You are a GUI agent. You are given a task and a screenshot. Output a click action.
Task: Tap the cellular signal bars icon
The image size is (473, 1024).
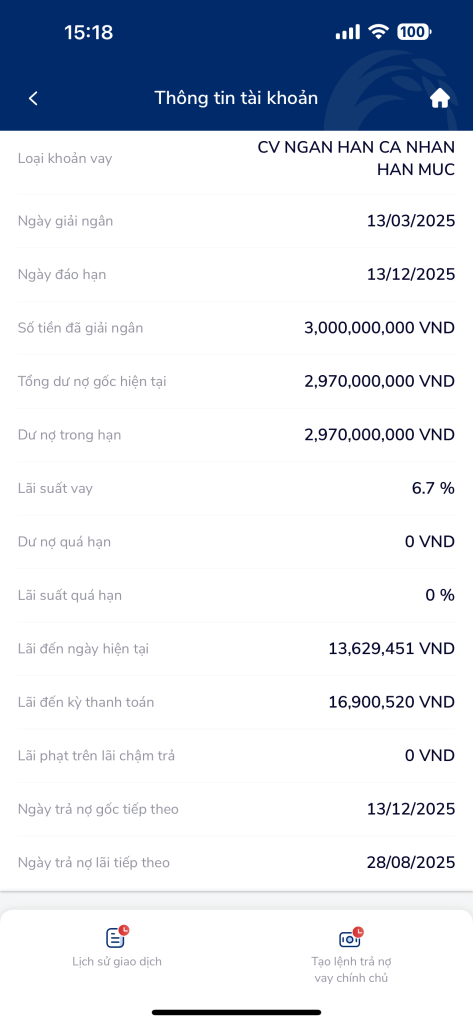click(348, 31)
